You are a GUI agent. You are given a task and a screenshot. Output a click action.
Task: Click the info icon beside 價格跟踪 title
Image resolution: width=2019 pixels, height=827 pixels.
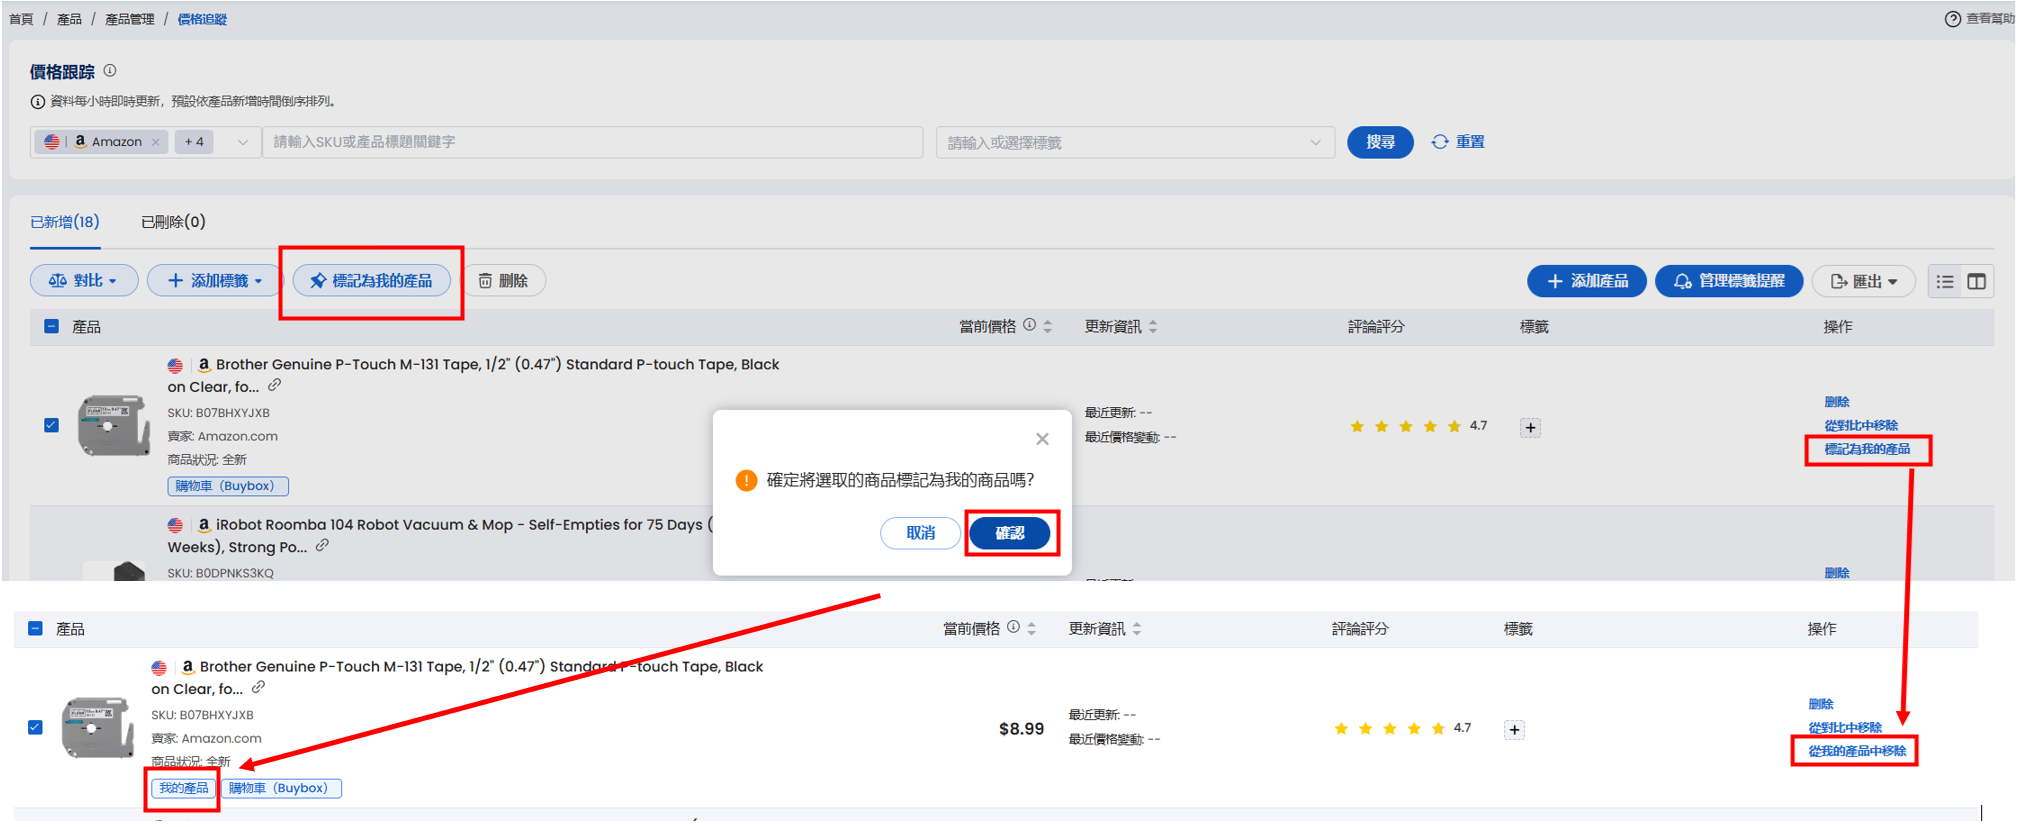click(110, 71)
